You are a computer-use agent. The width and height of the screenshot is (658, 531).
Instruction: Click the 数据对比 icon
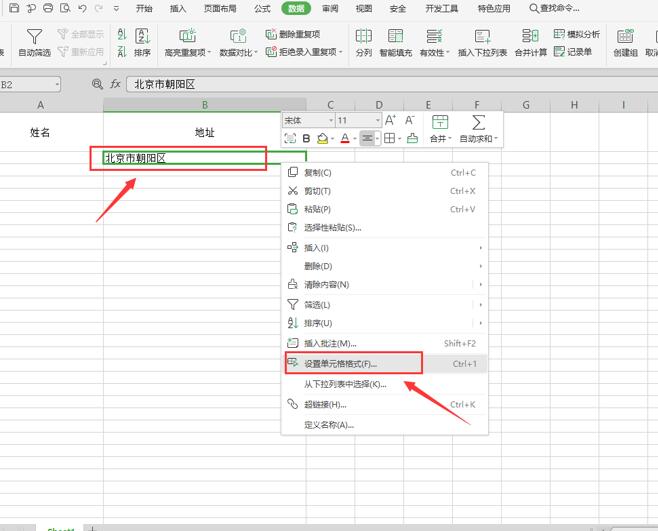tap(238, 35)
